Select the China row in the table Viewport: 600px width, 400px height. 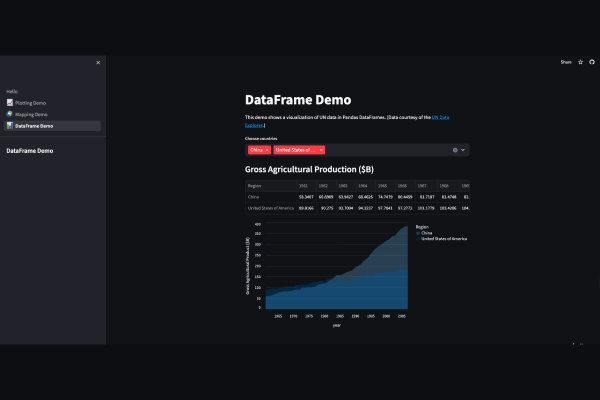[256, 197]
